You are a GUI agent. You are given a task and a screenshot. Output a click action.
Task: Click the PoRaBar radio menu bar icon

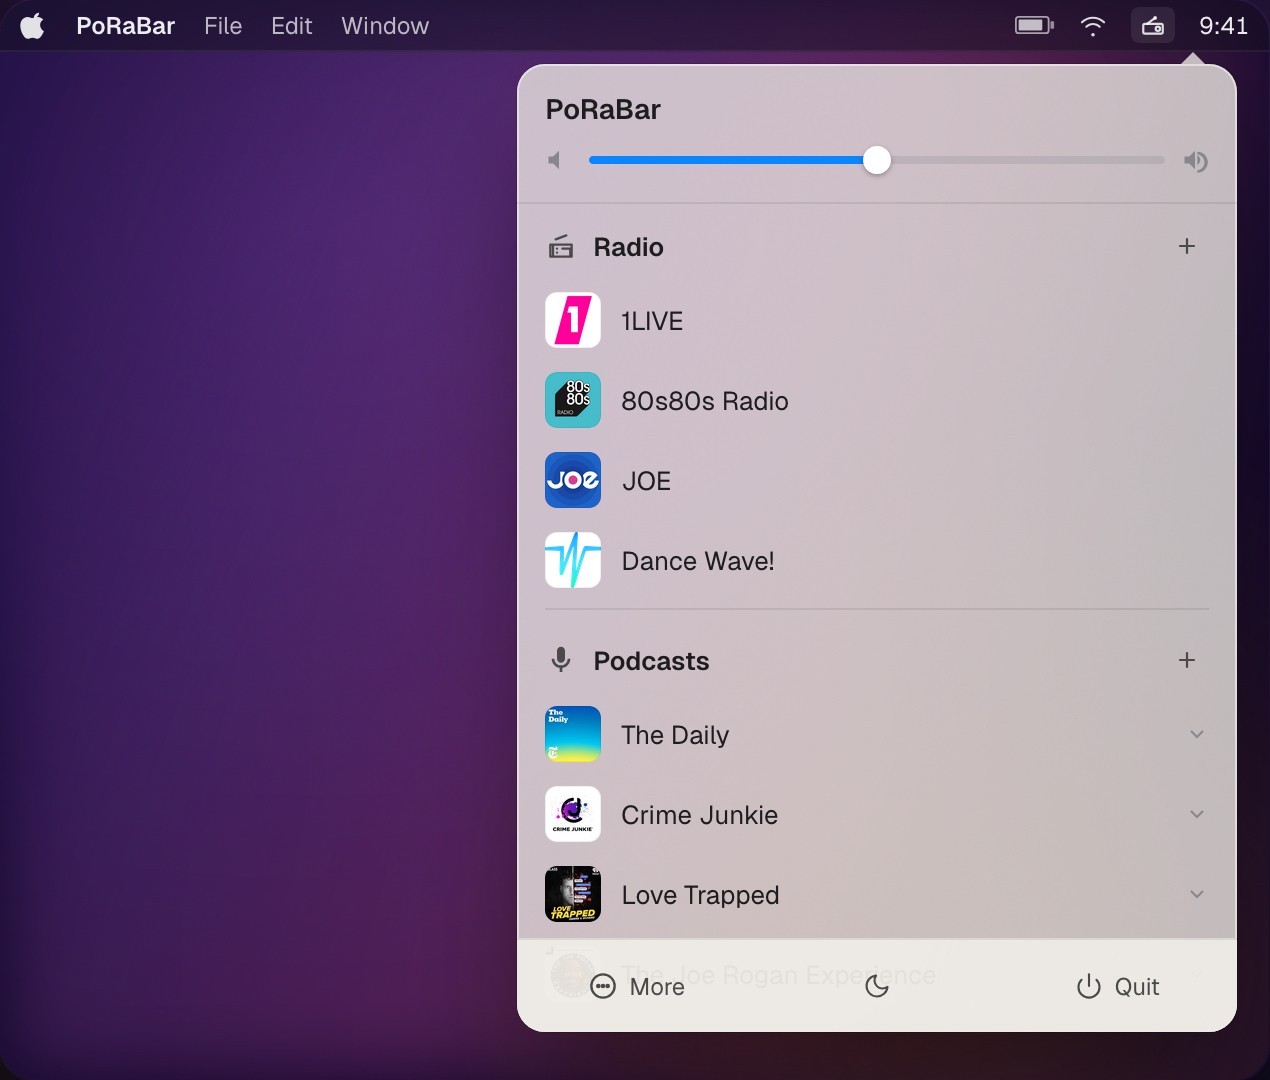1153,26
